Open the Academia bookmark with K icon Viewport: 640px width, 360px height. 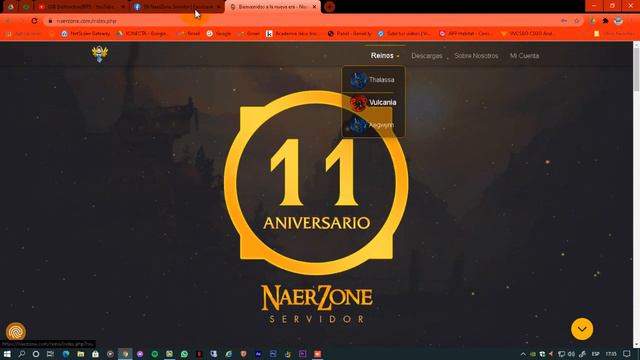[293, 33]
